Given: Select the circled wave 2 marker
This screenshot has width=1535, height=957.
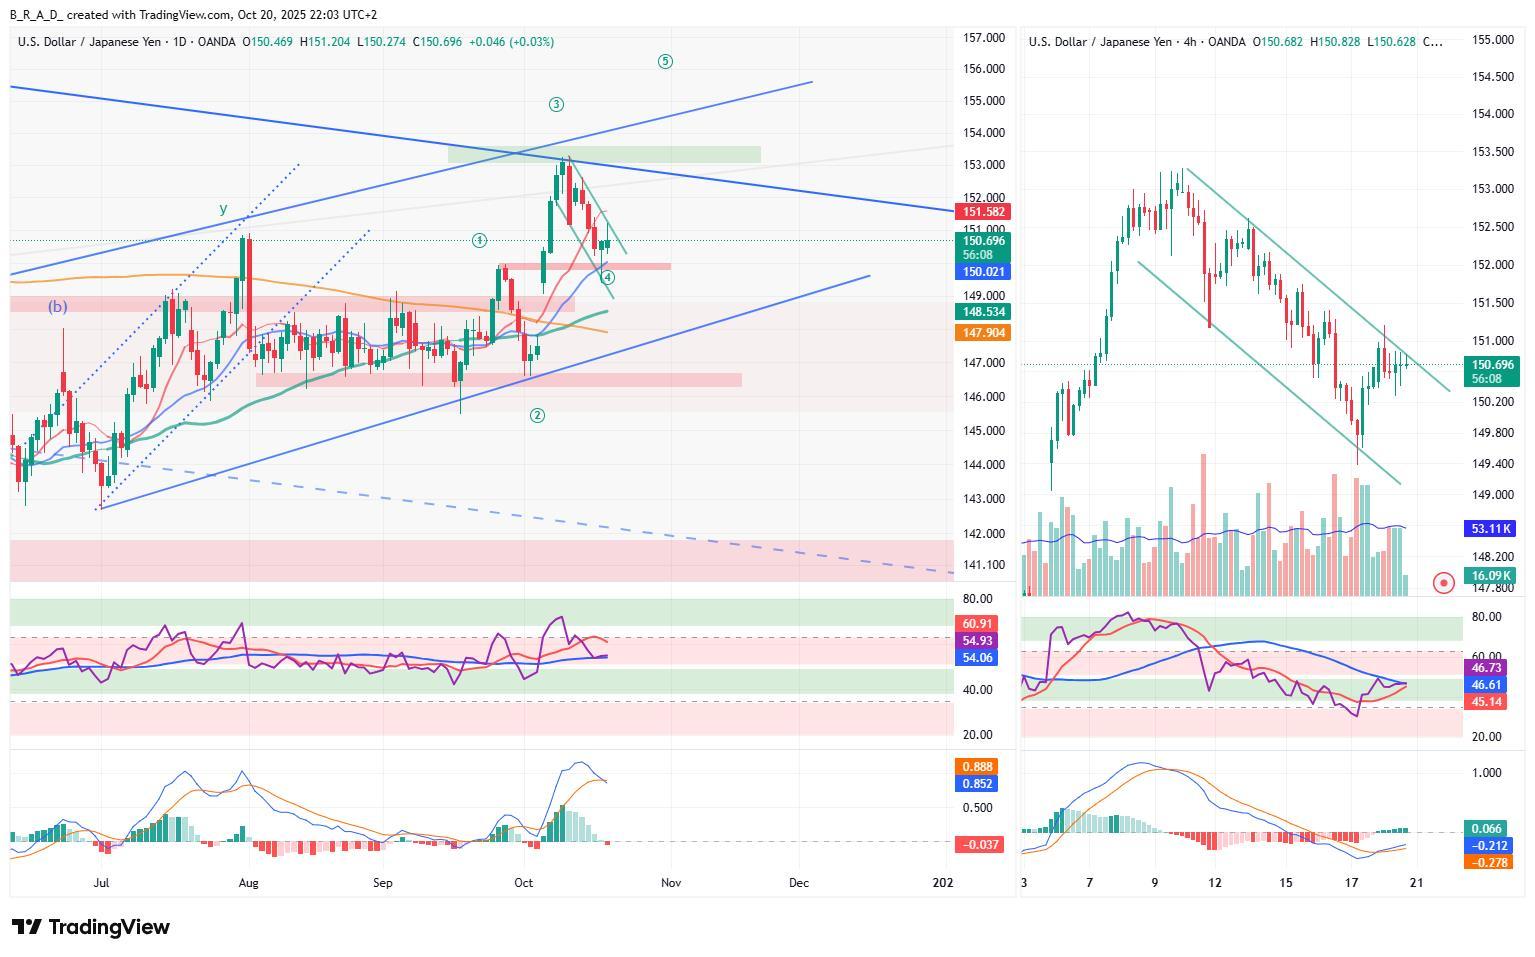Looking at the screenshot, I should click(x=537, y=415).
